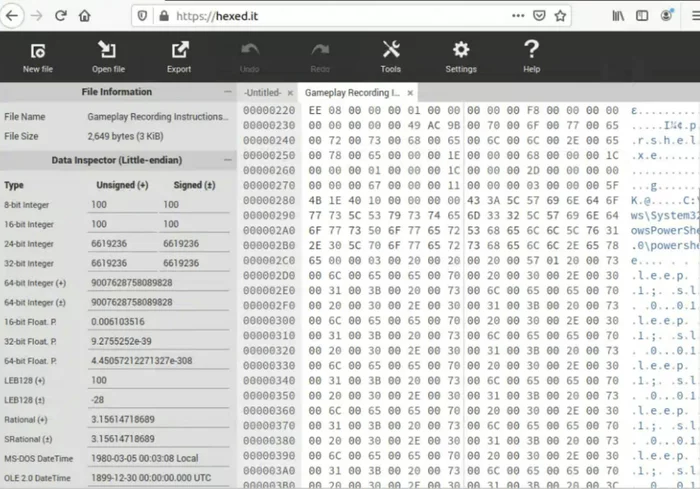The image size is (700, 489).
Task: Select the Gameplay Recording tab
Action: [352, 92]
